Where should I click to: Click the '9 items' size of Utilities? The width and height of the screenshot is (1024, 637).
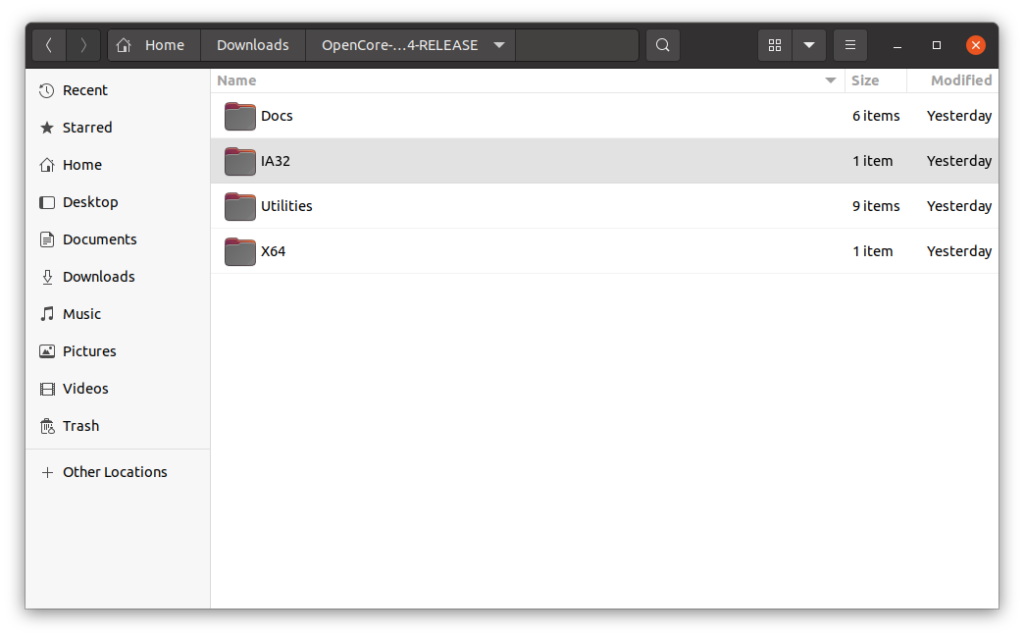pos(876,206)
